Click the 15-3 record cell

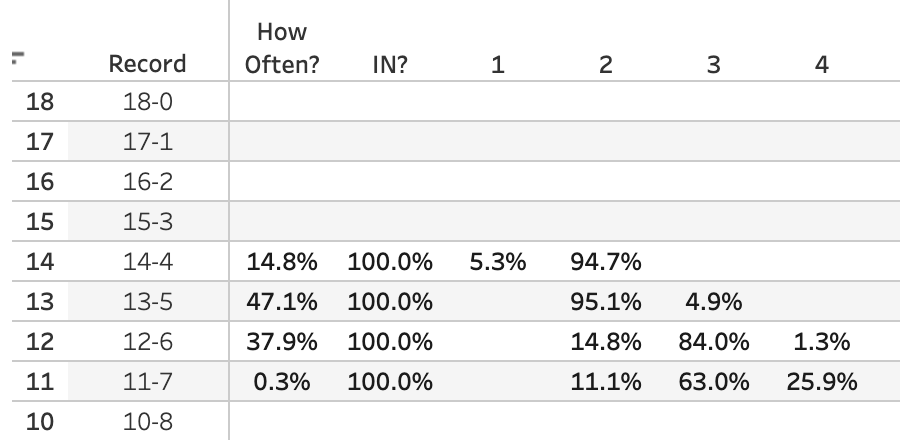pos(148,222)
